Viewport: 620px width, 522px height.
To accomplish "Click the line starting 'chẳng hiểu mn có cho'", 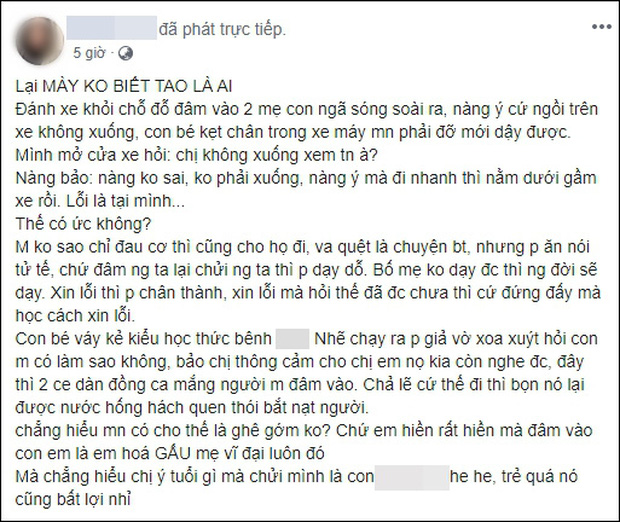I will tap(304, 430).
